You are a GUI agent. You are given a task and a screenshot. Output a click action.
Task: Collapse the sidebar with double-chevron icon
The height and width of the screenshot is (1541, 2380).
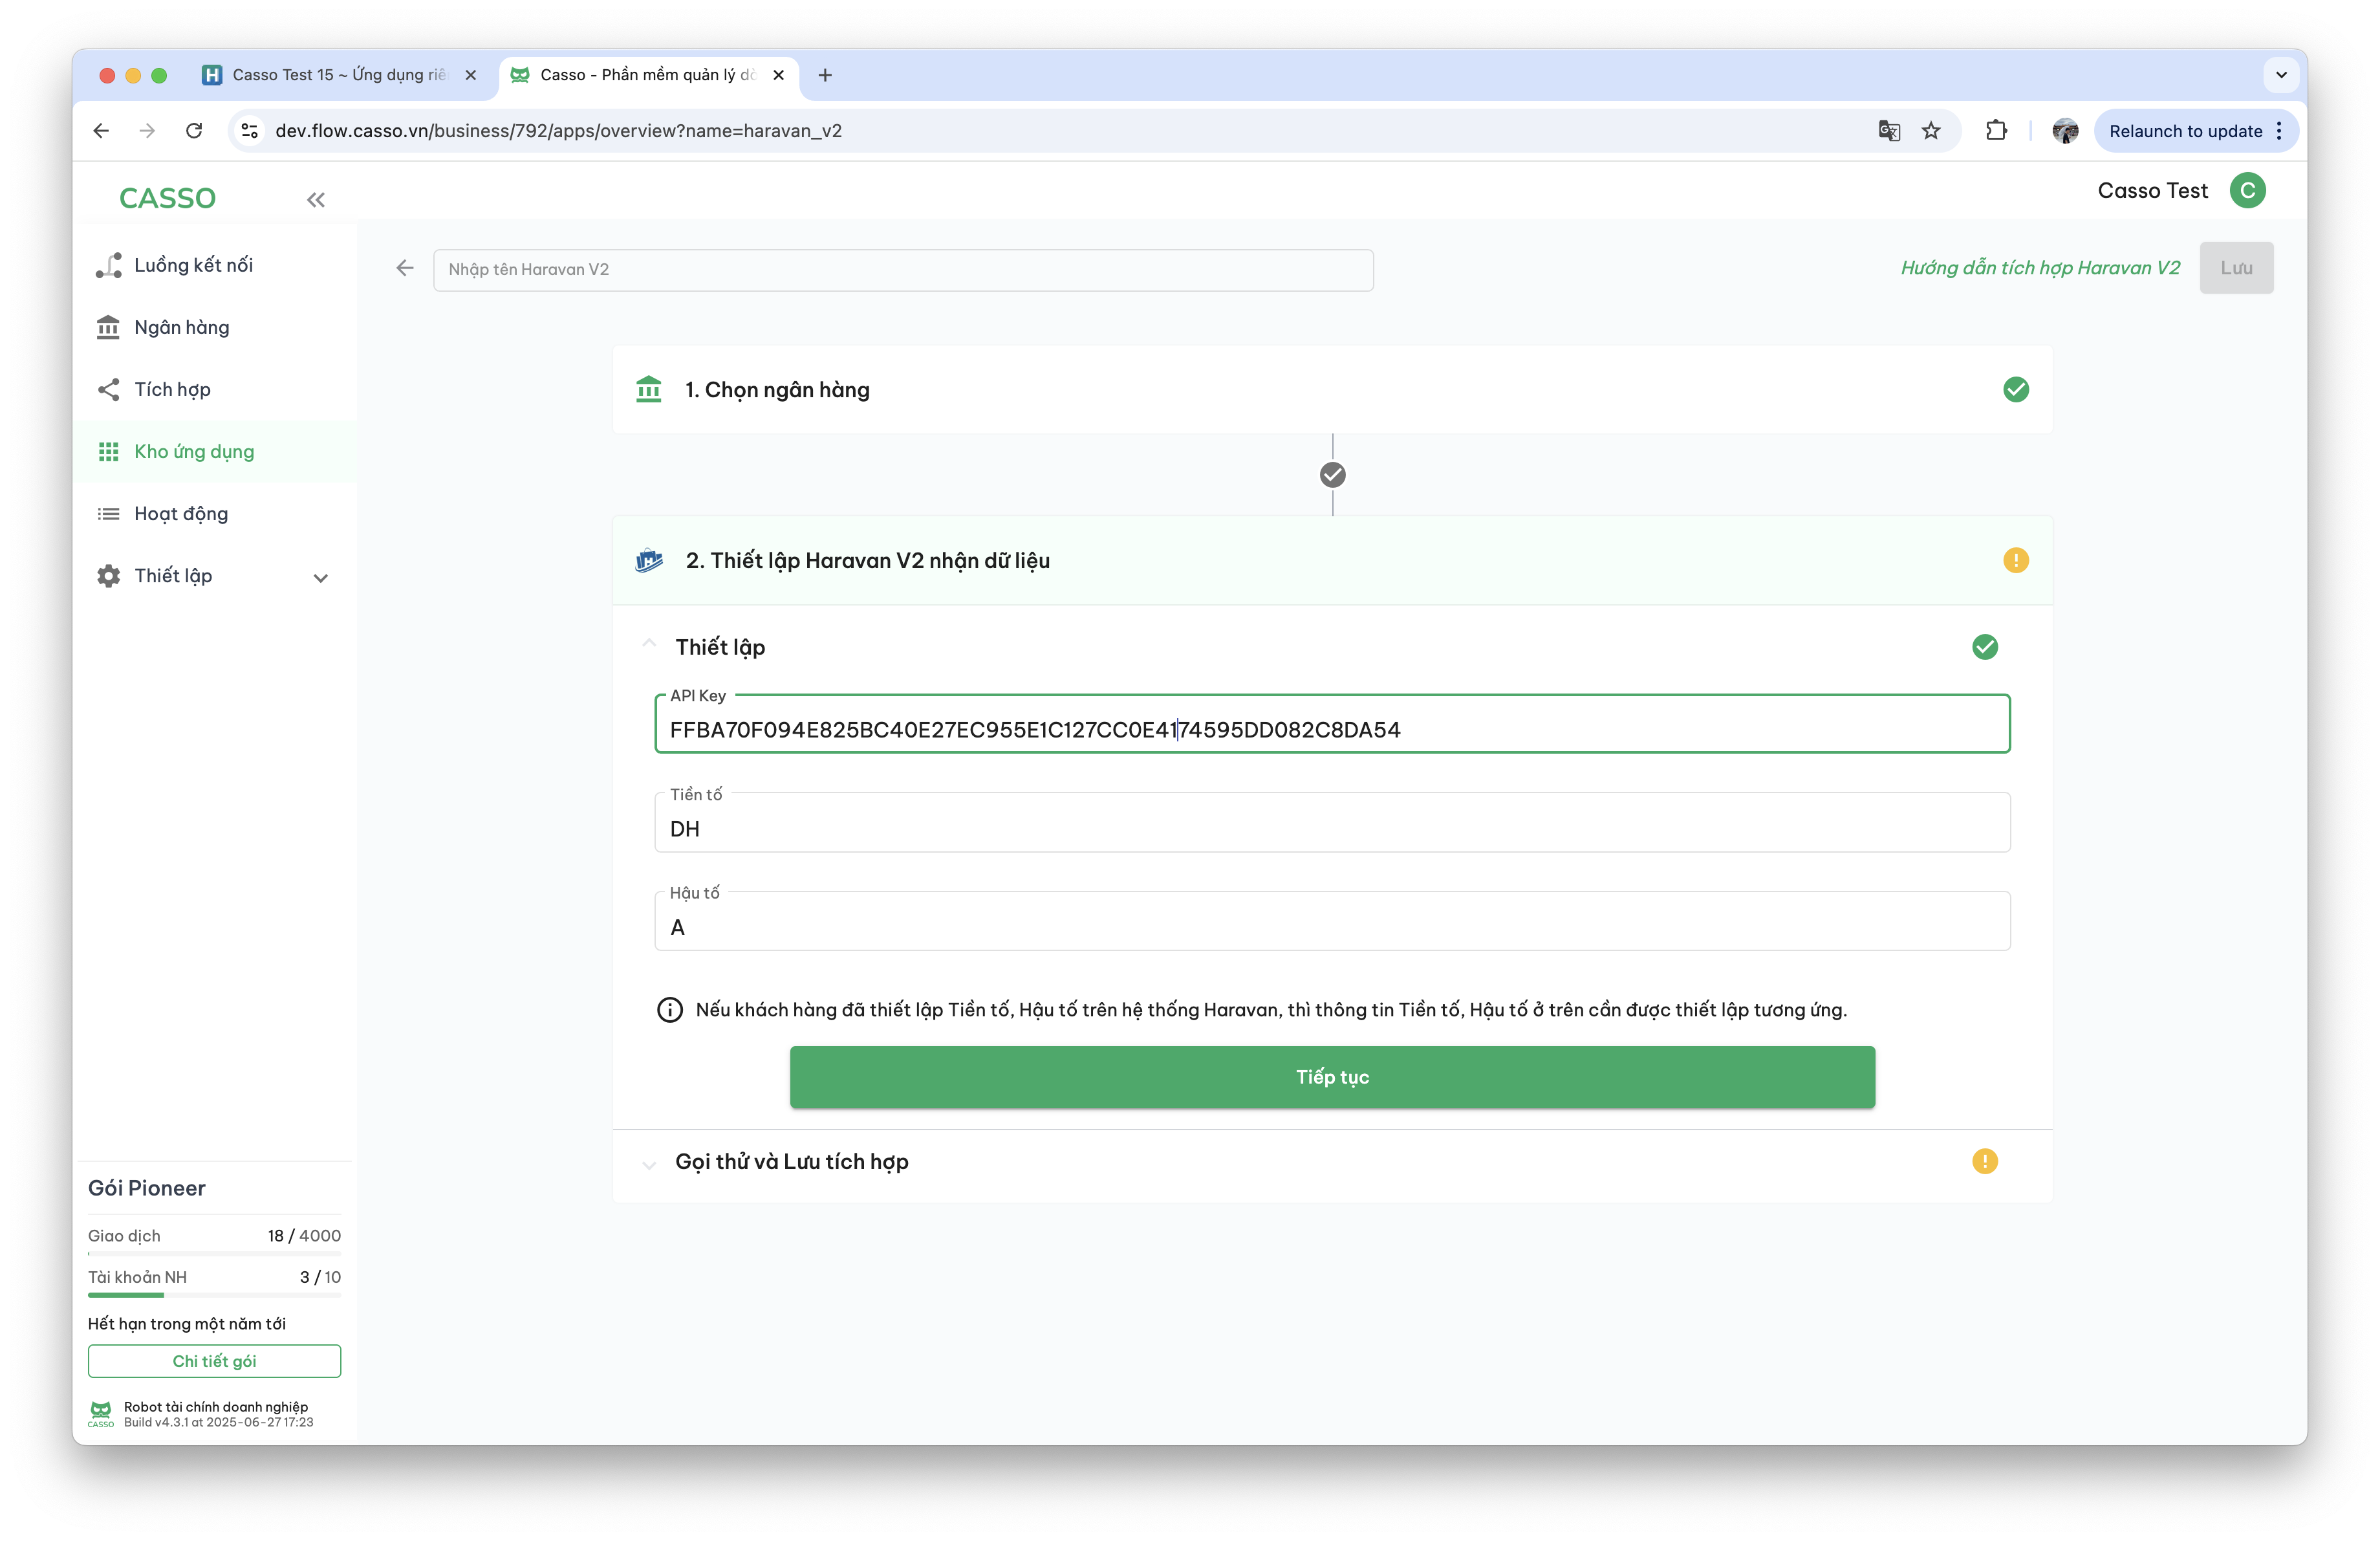tap(316, 200)
